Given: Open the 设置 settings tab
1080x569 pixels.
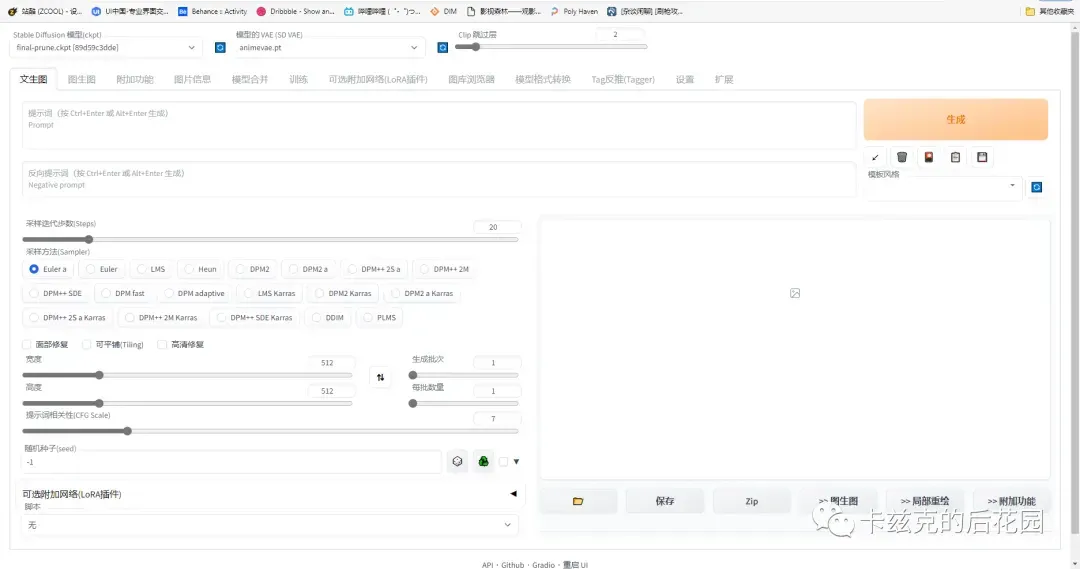Looking at the screenshot, I should [685, 79].
